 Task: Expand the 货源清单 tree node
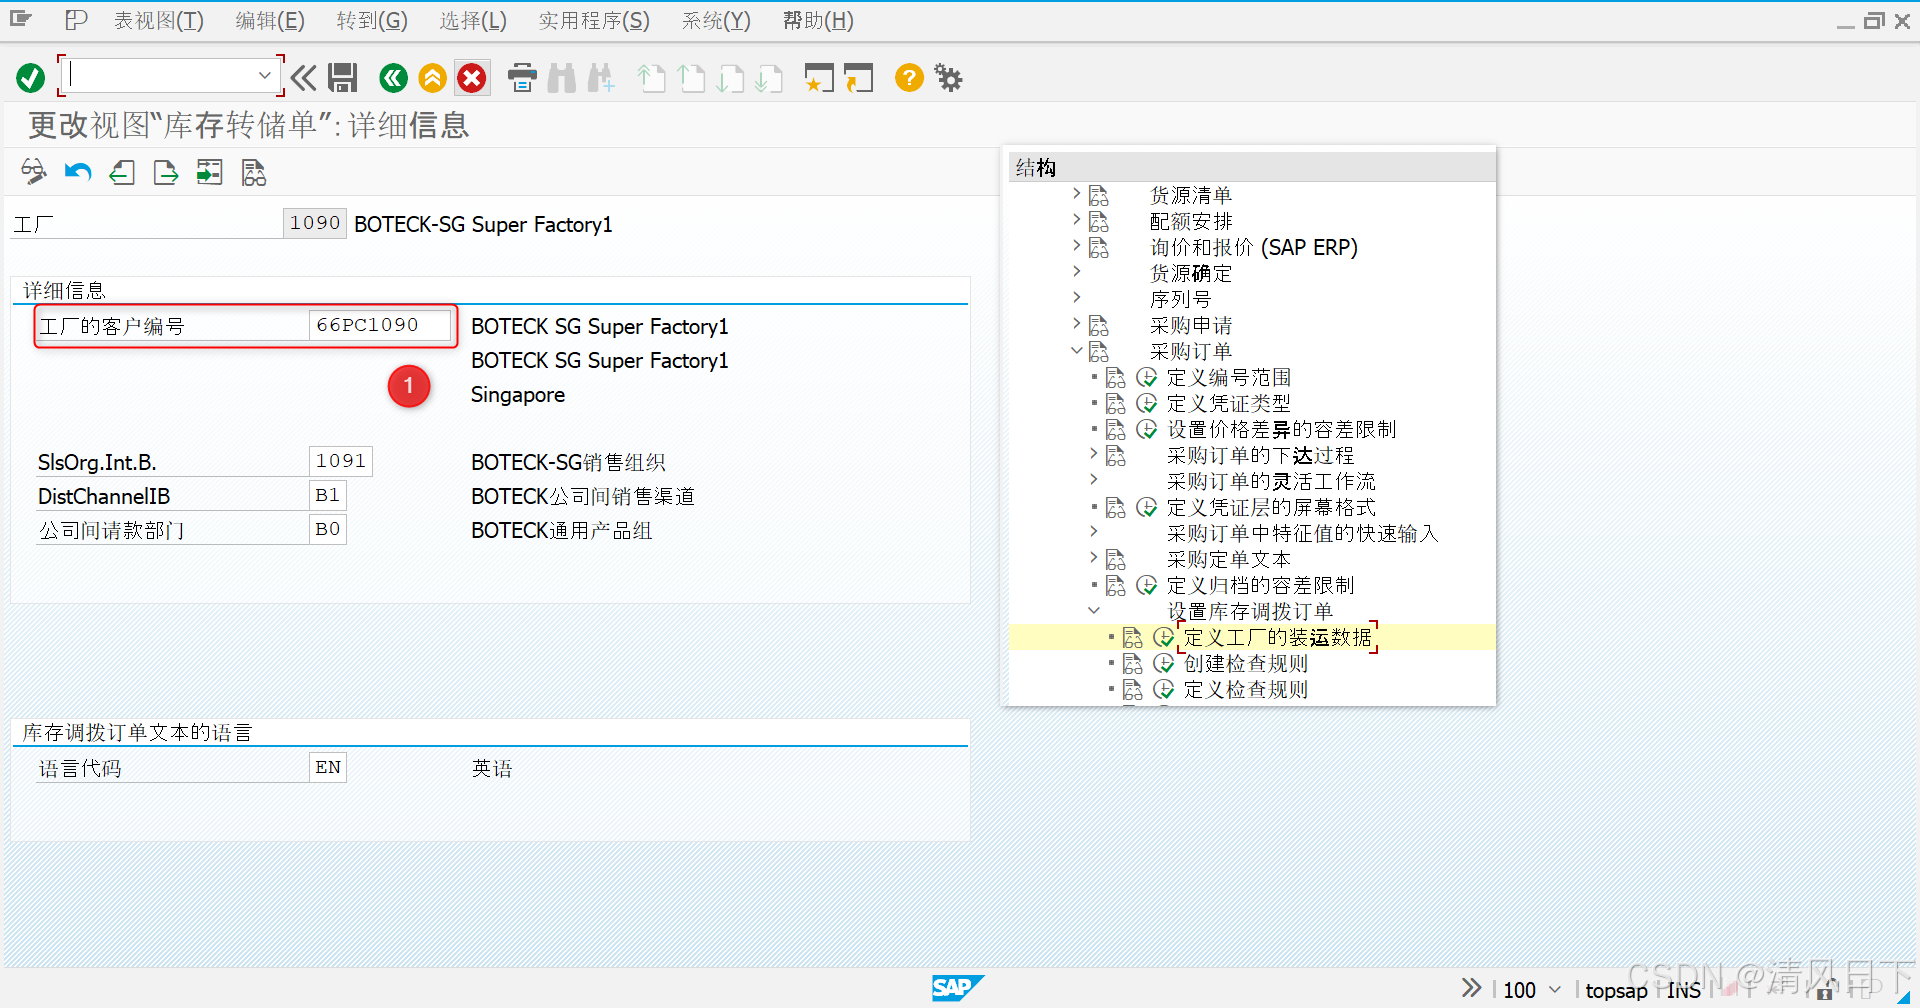pos(1076,193)
